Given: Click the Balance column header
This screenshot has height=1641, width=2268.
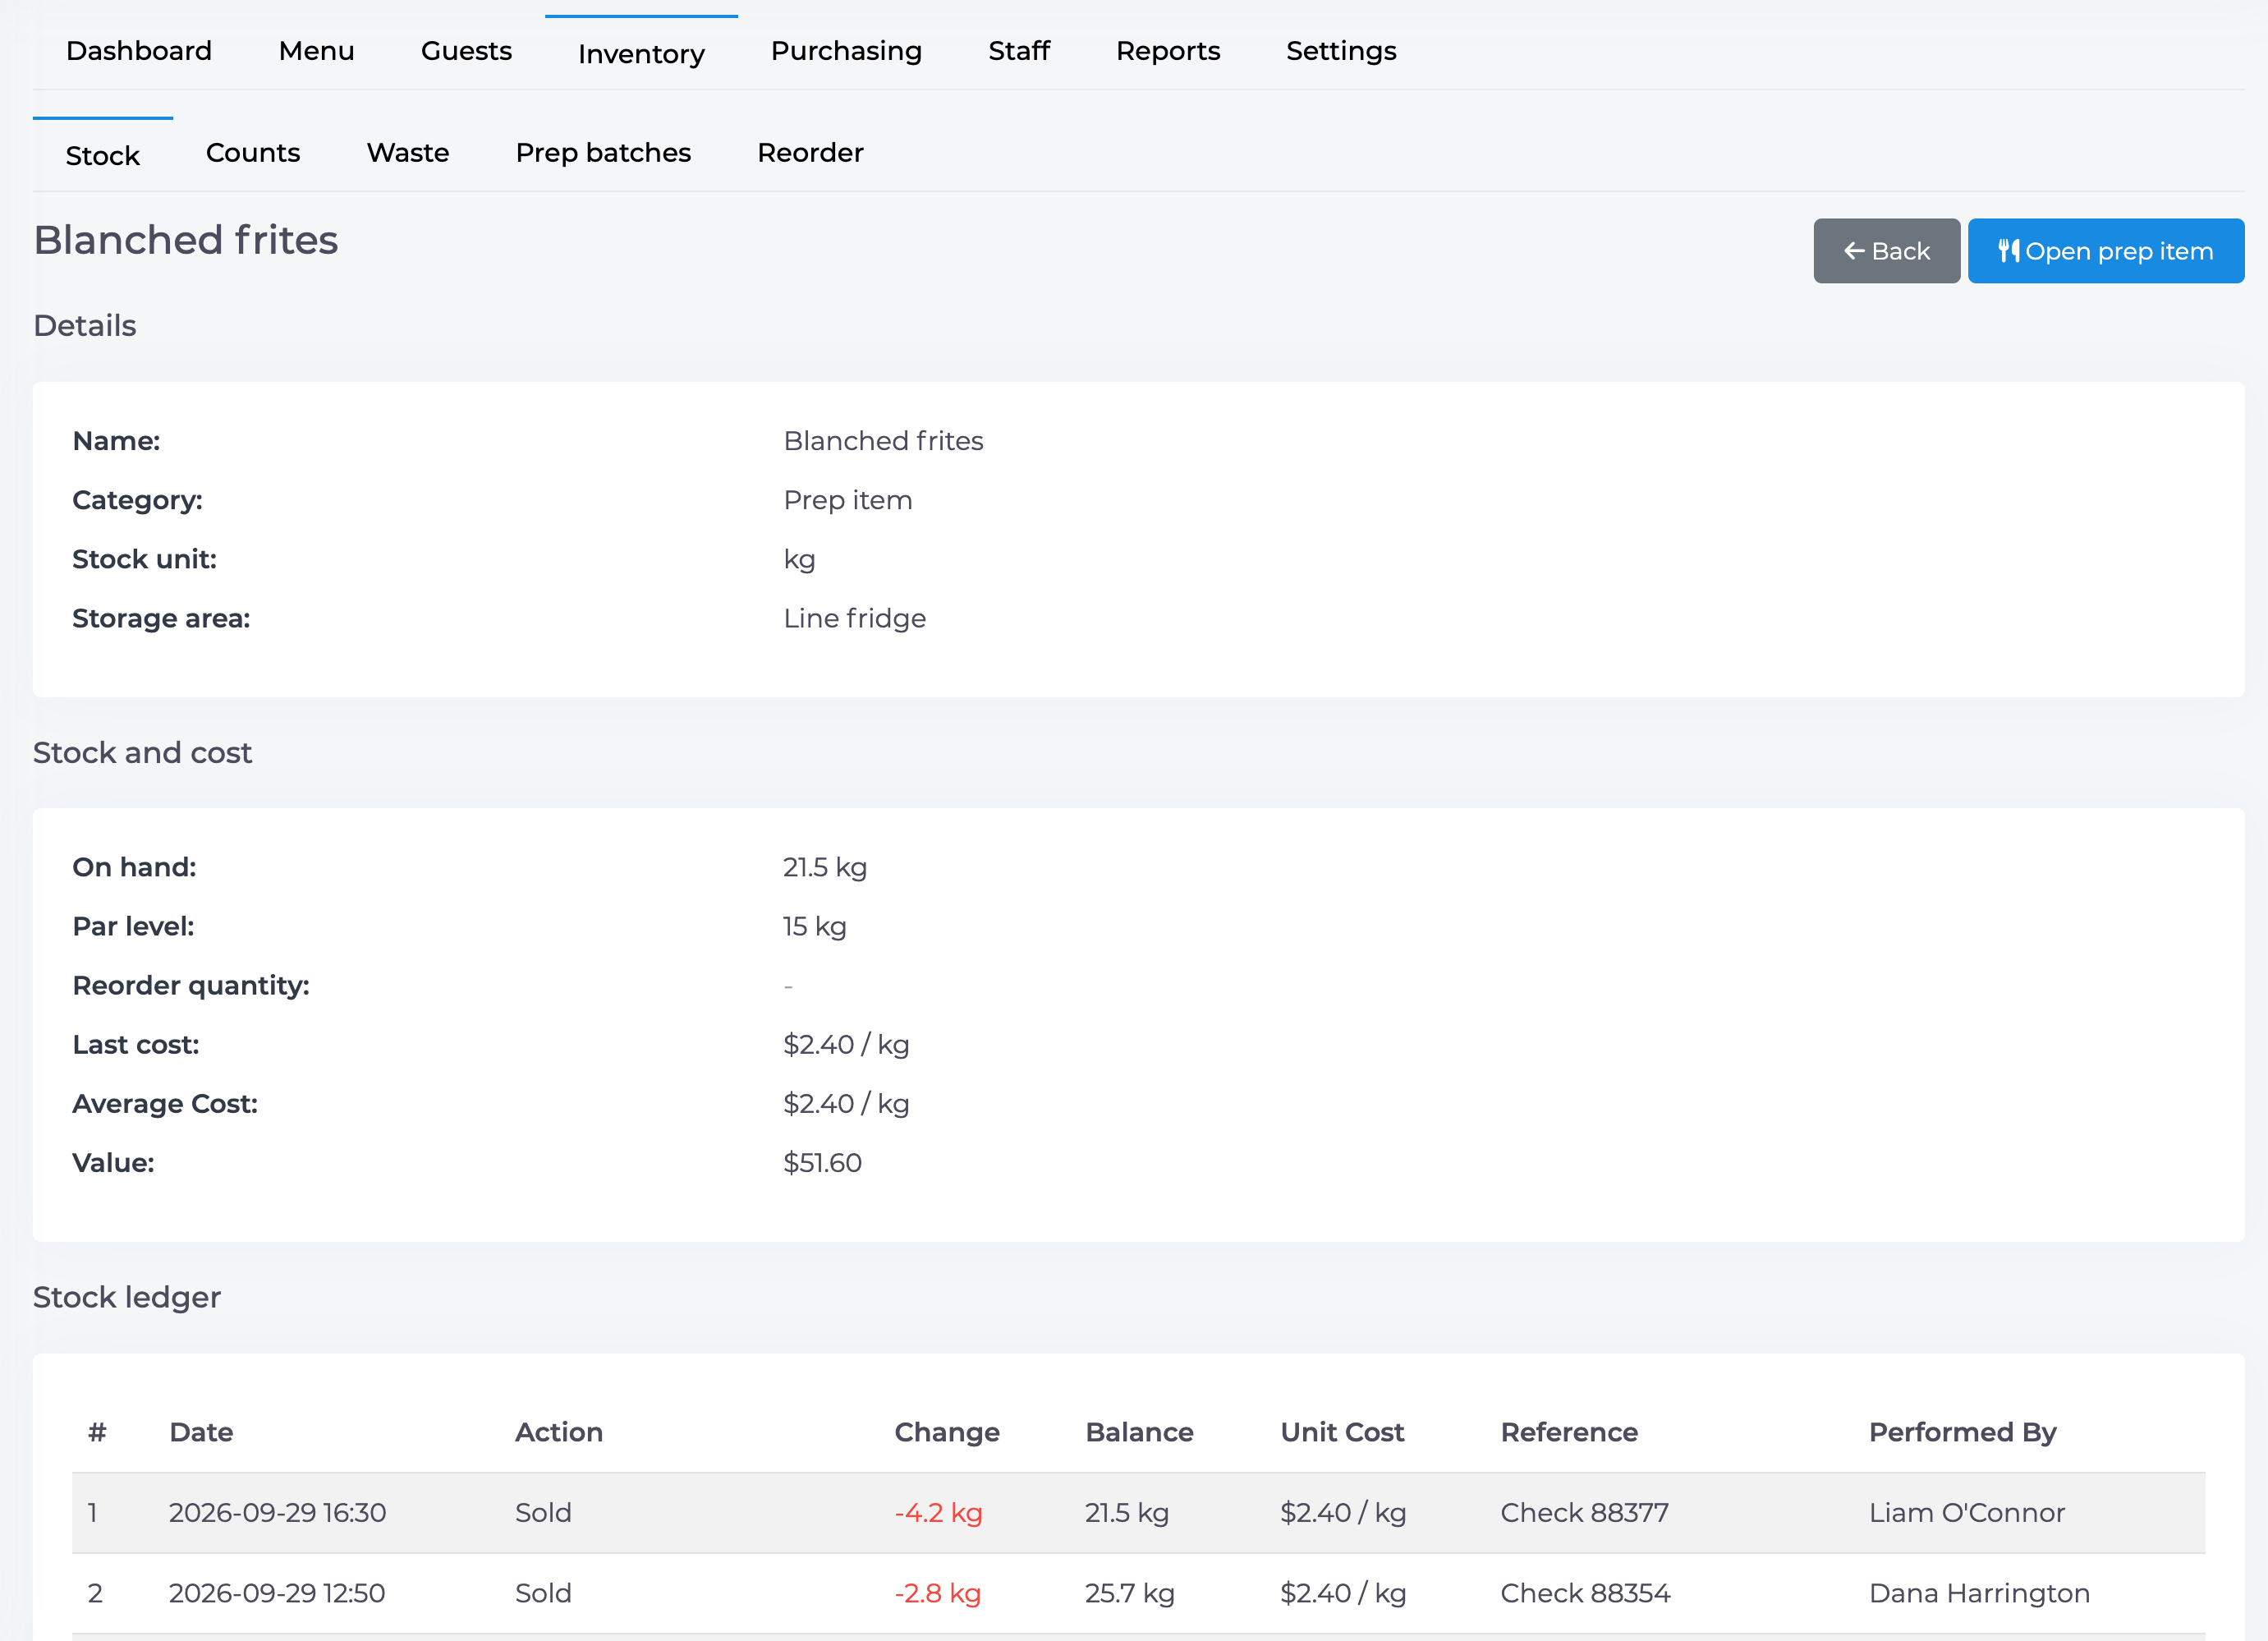Looking at the screenshot, I should pos(1139,1432).
